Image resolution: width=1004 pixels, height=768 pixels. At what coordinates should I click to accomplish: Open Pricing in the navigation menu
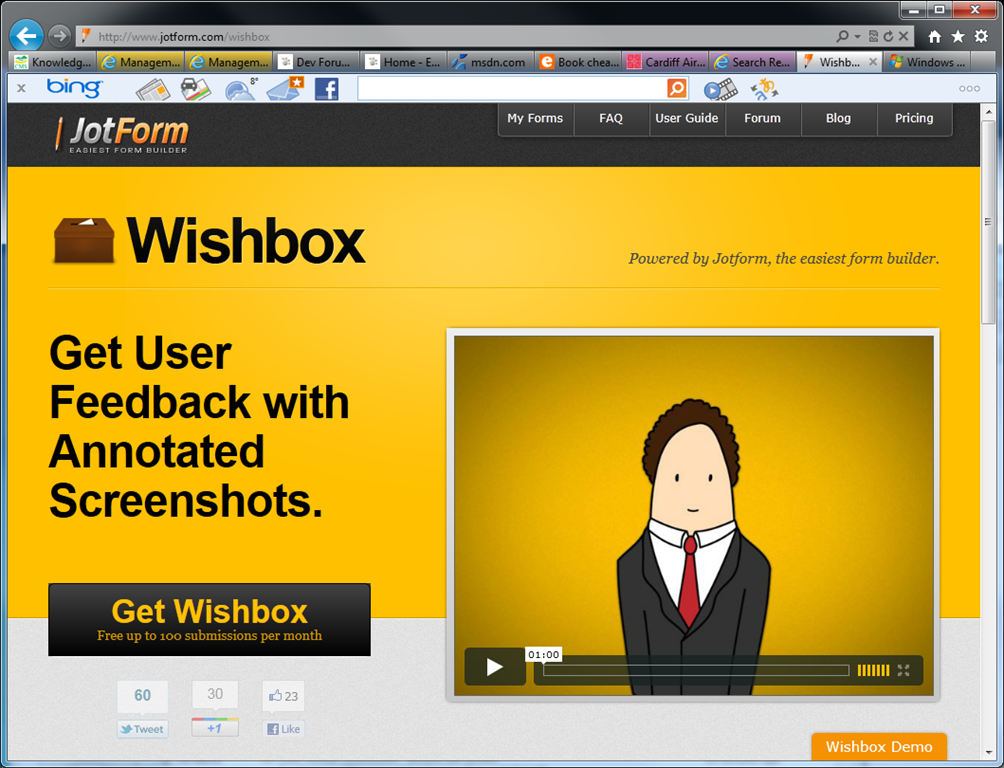[914, 118]
